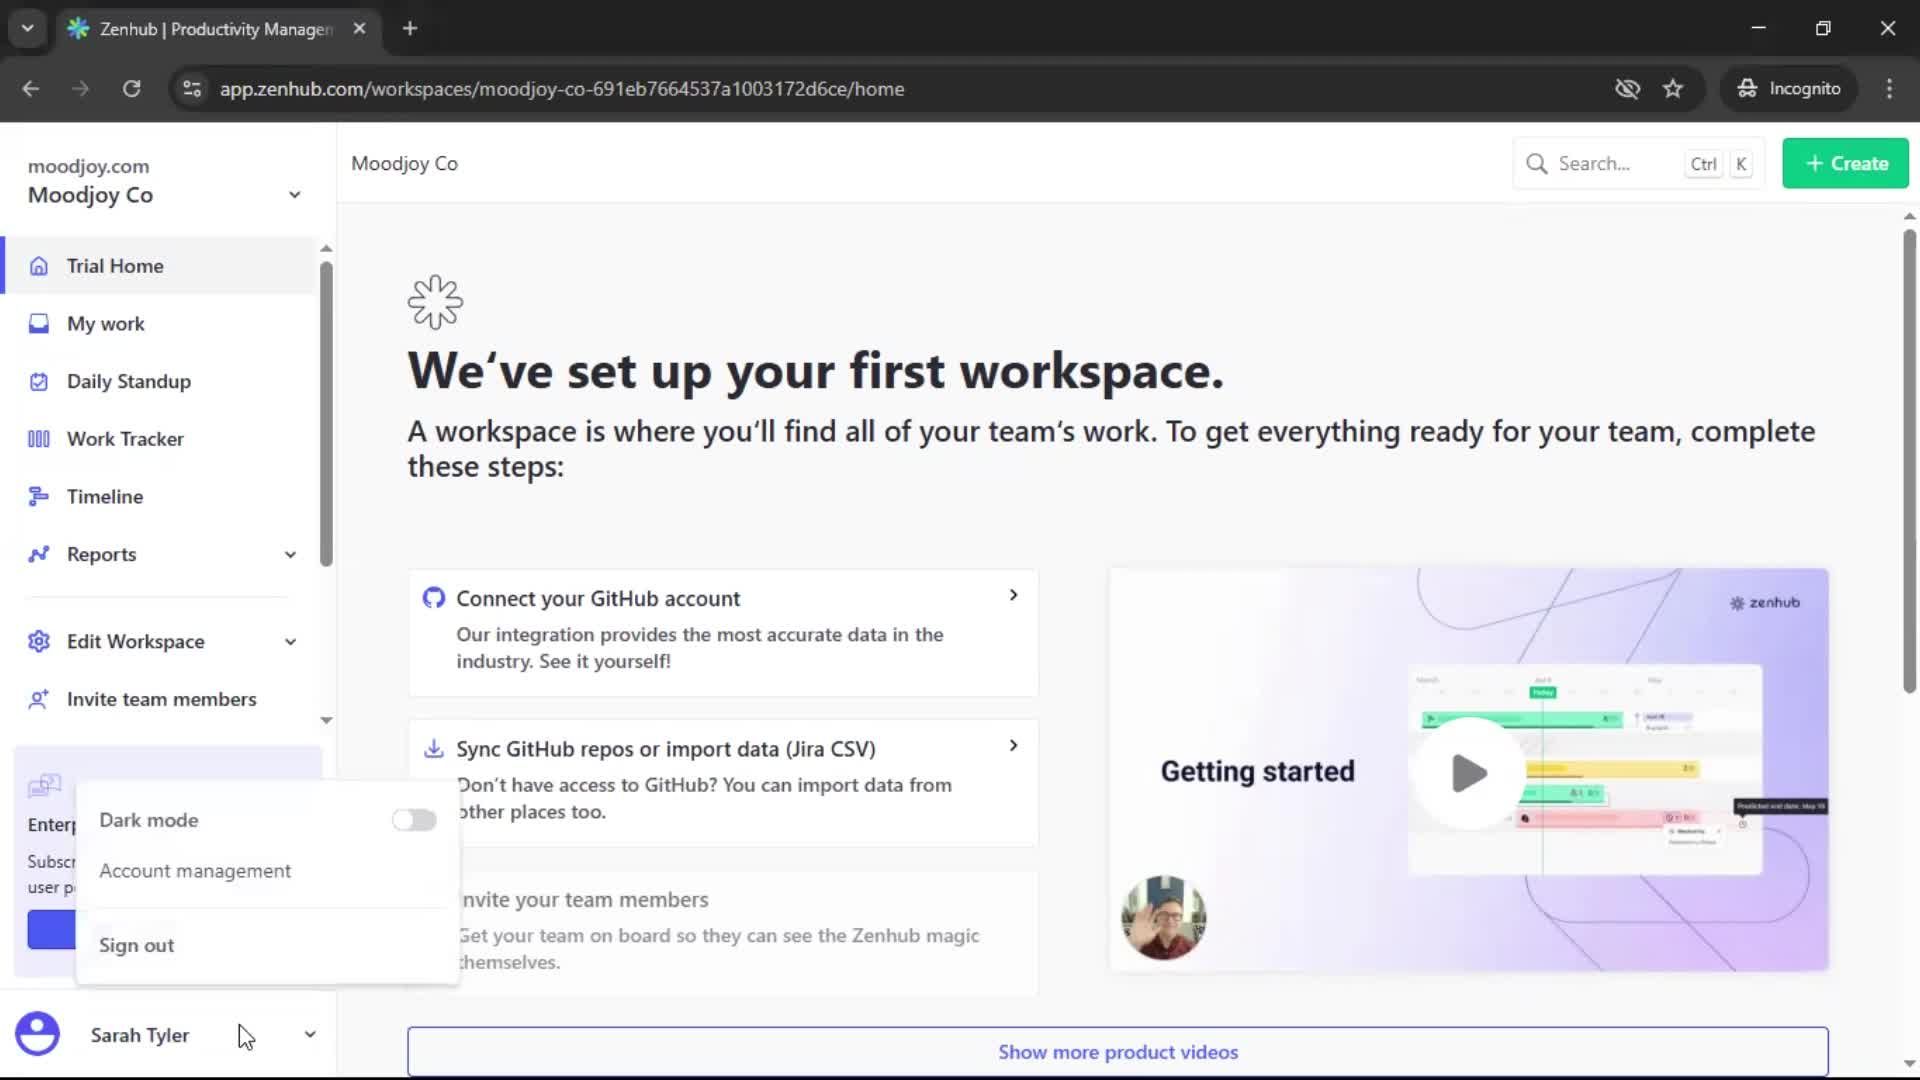Click the Daily Standup calendar icon
Screen dimensions: 1920x1080
pos(39,382)
